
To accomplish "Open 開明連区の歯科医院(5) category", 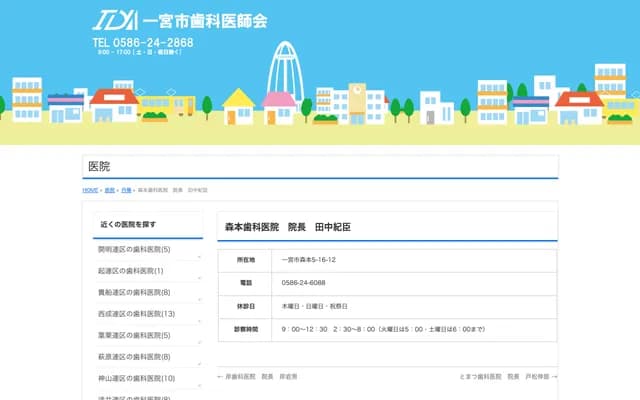I will coord(134,249).
